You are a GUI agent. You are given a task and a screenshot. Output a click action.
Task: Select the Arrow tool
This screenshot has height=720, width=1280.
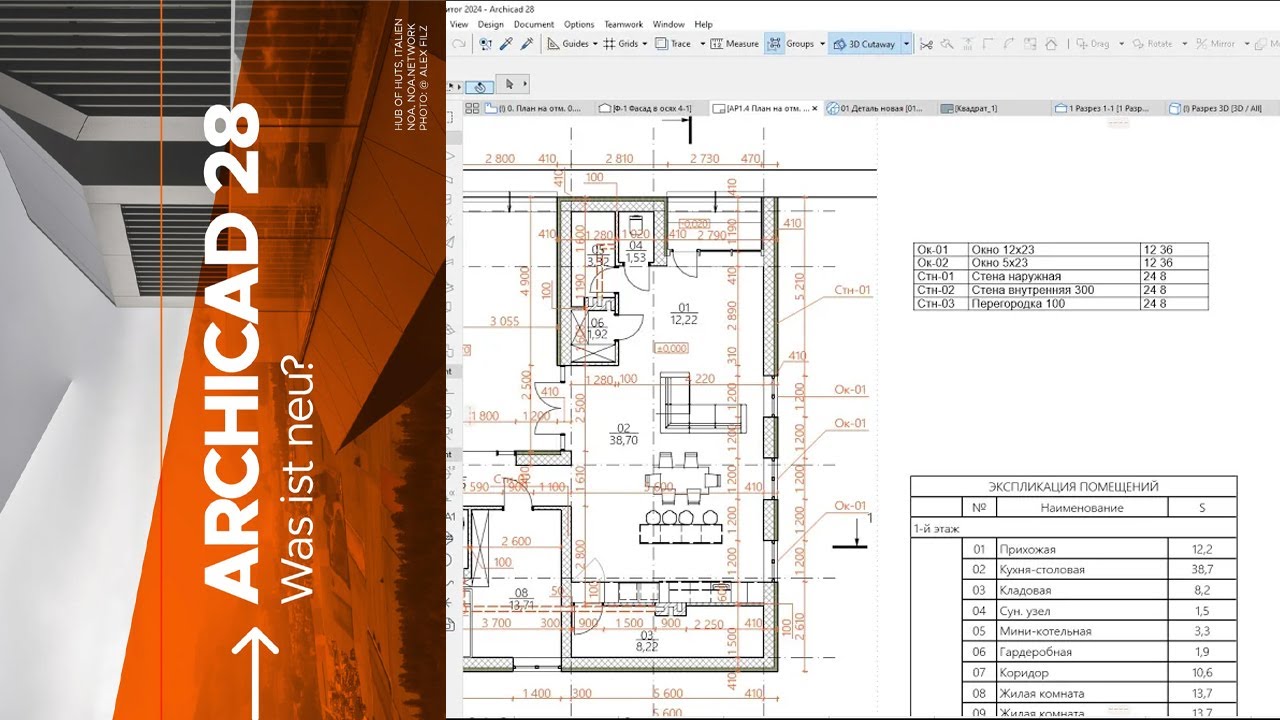coord(510,84)
